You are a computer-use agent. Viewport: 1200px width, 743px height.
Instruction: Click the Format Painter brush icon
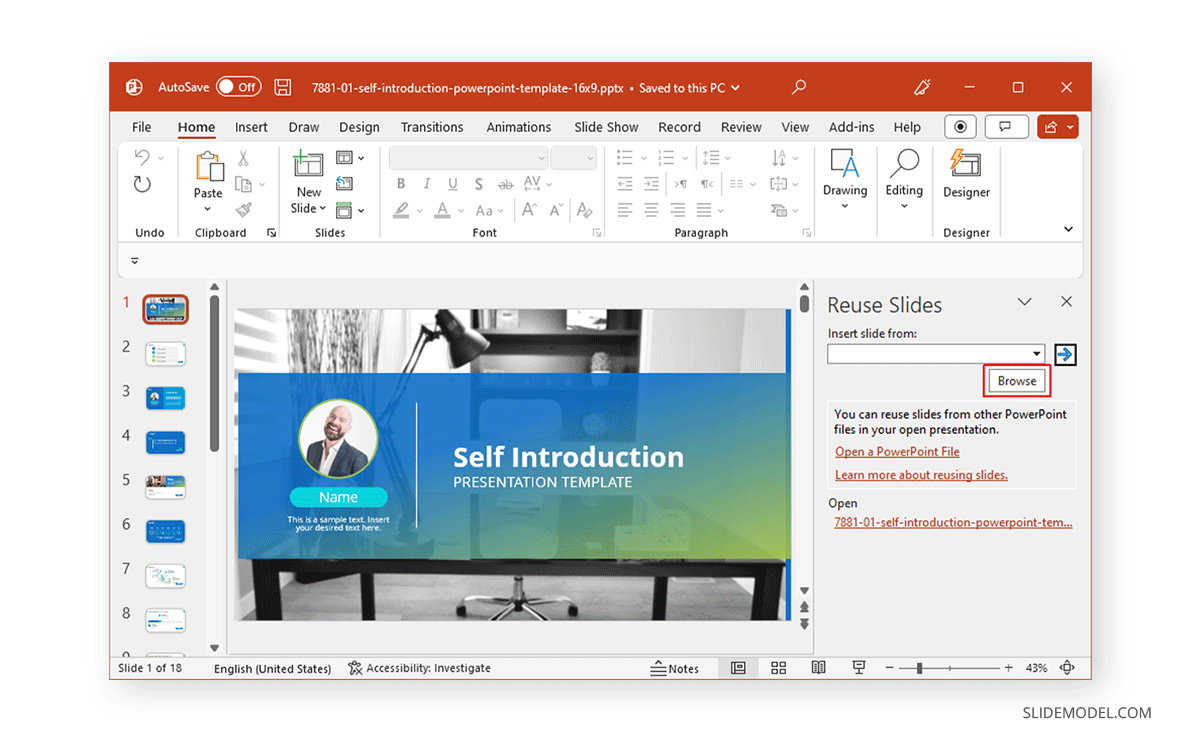pos(243,209)
